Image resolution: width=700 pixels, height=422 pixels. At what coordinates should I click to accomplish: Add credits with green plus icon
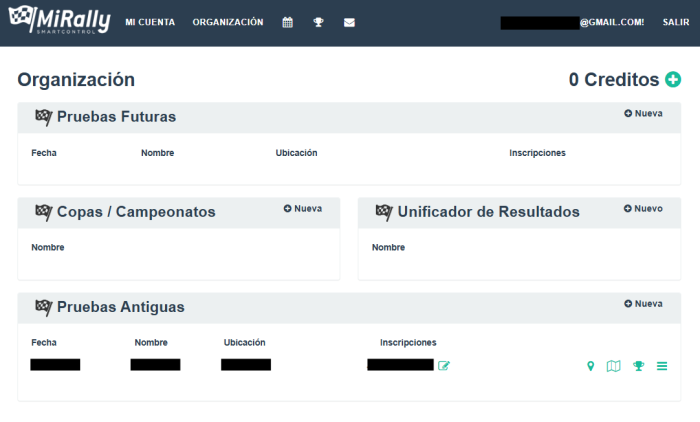673,79
